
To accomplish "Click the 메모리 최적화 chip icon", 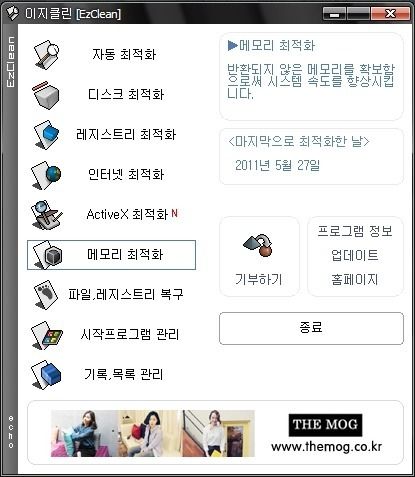I will tap(48, 255).
